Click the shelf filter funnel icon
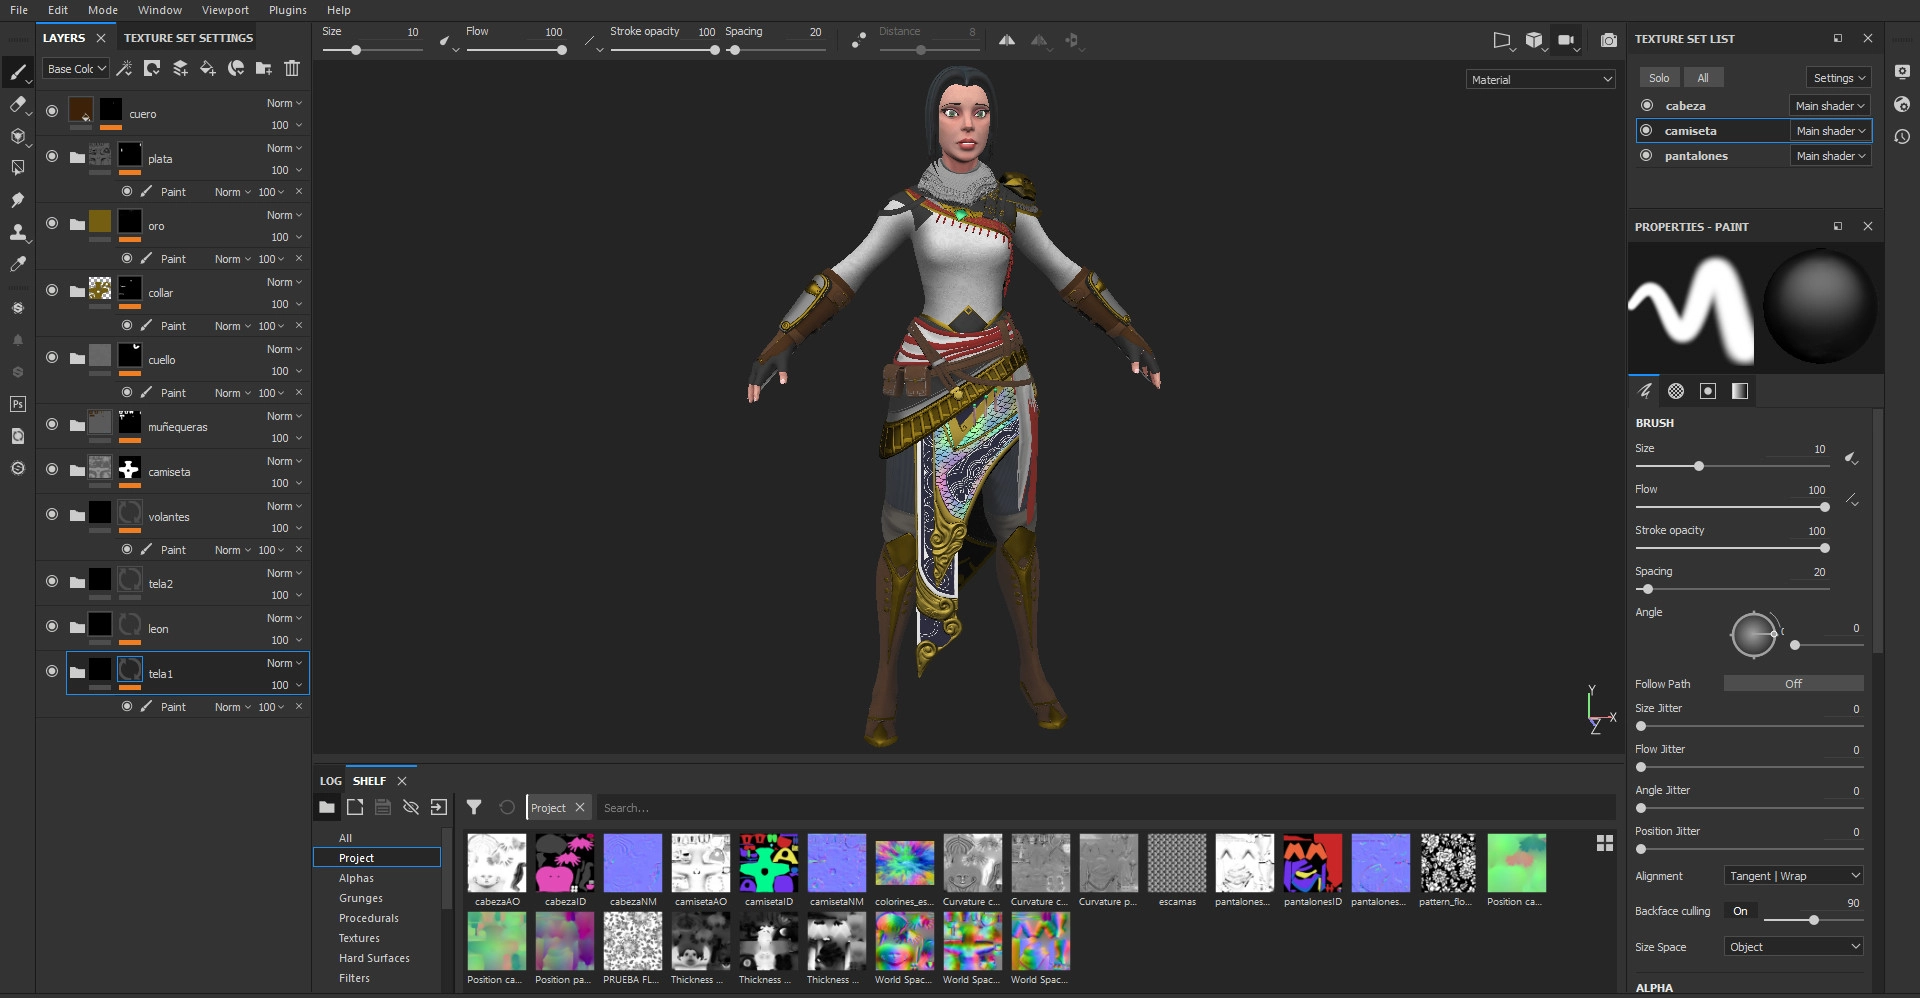Viewport: 1920px width, 998px height. click(474, 807)
